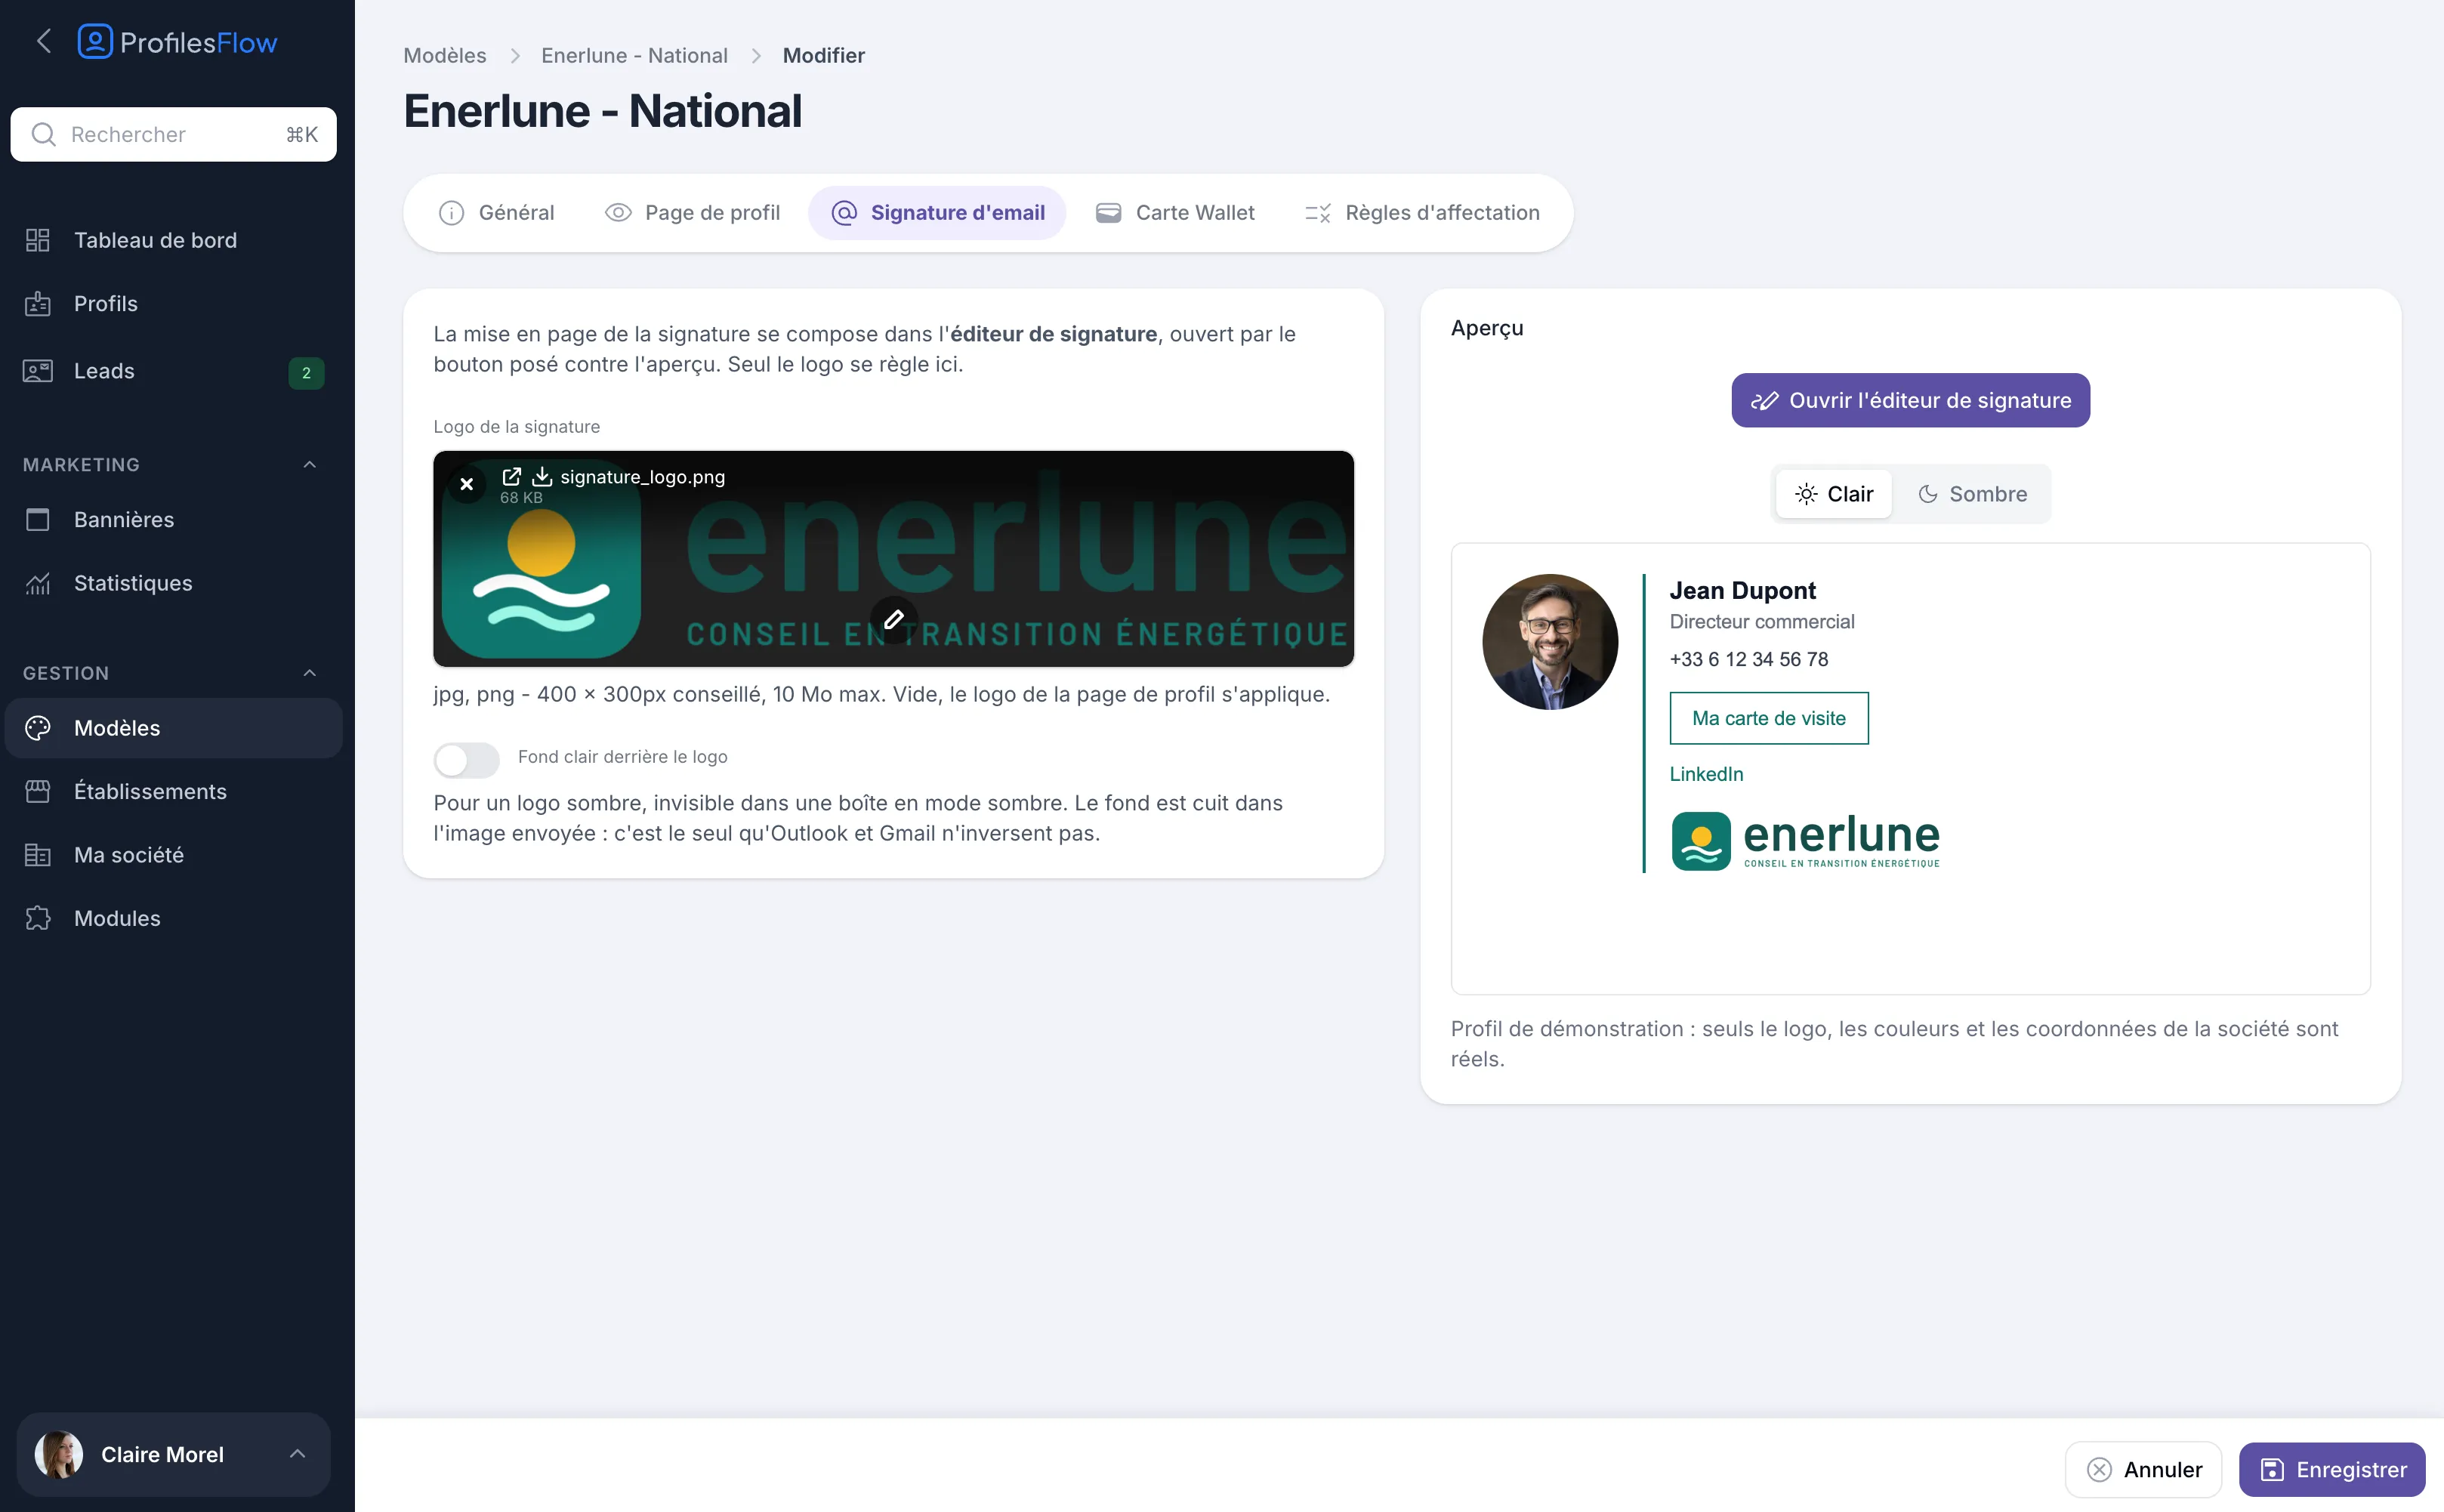Click the Modifier breadcrumb text
Screen dimensions: 2444x1512
[x=823, y=56]
